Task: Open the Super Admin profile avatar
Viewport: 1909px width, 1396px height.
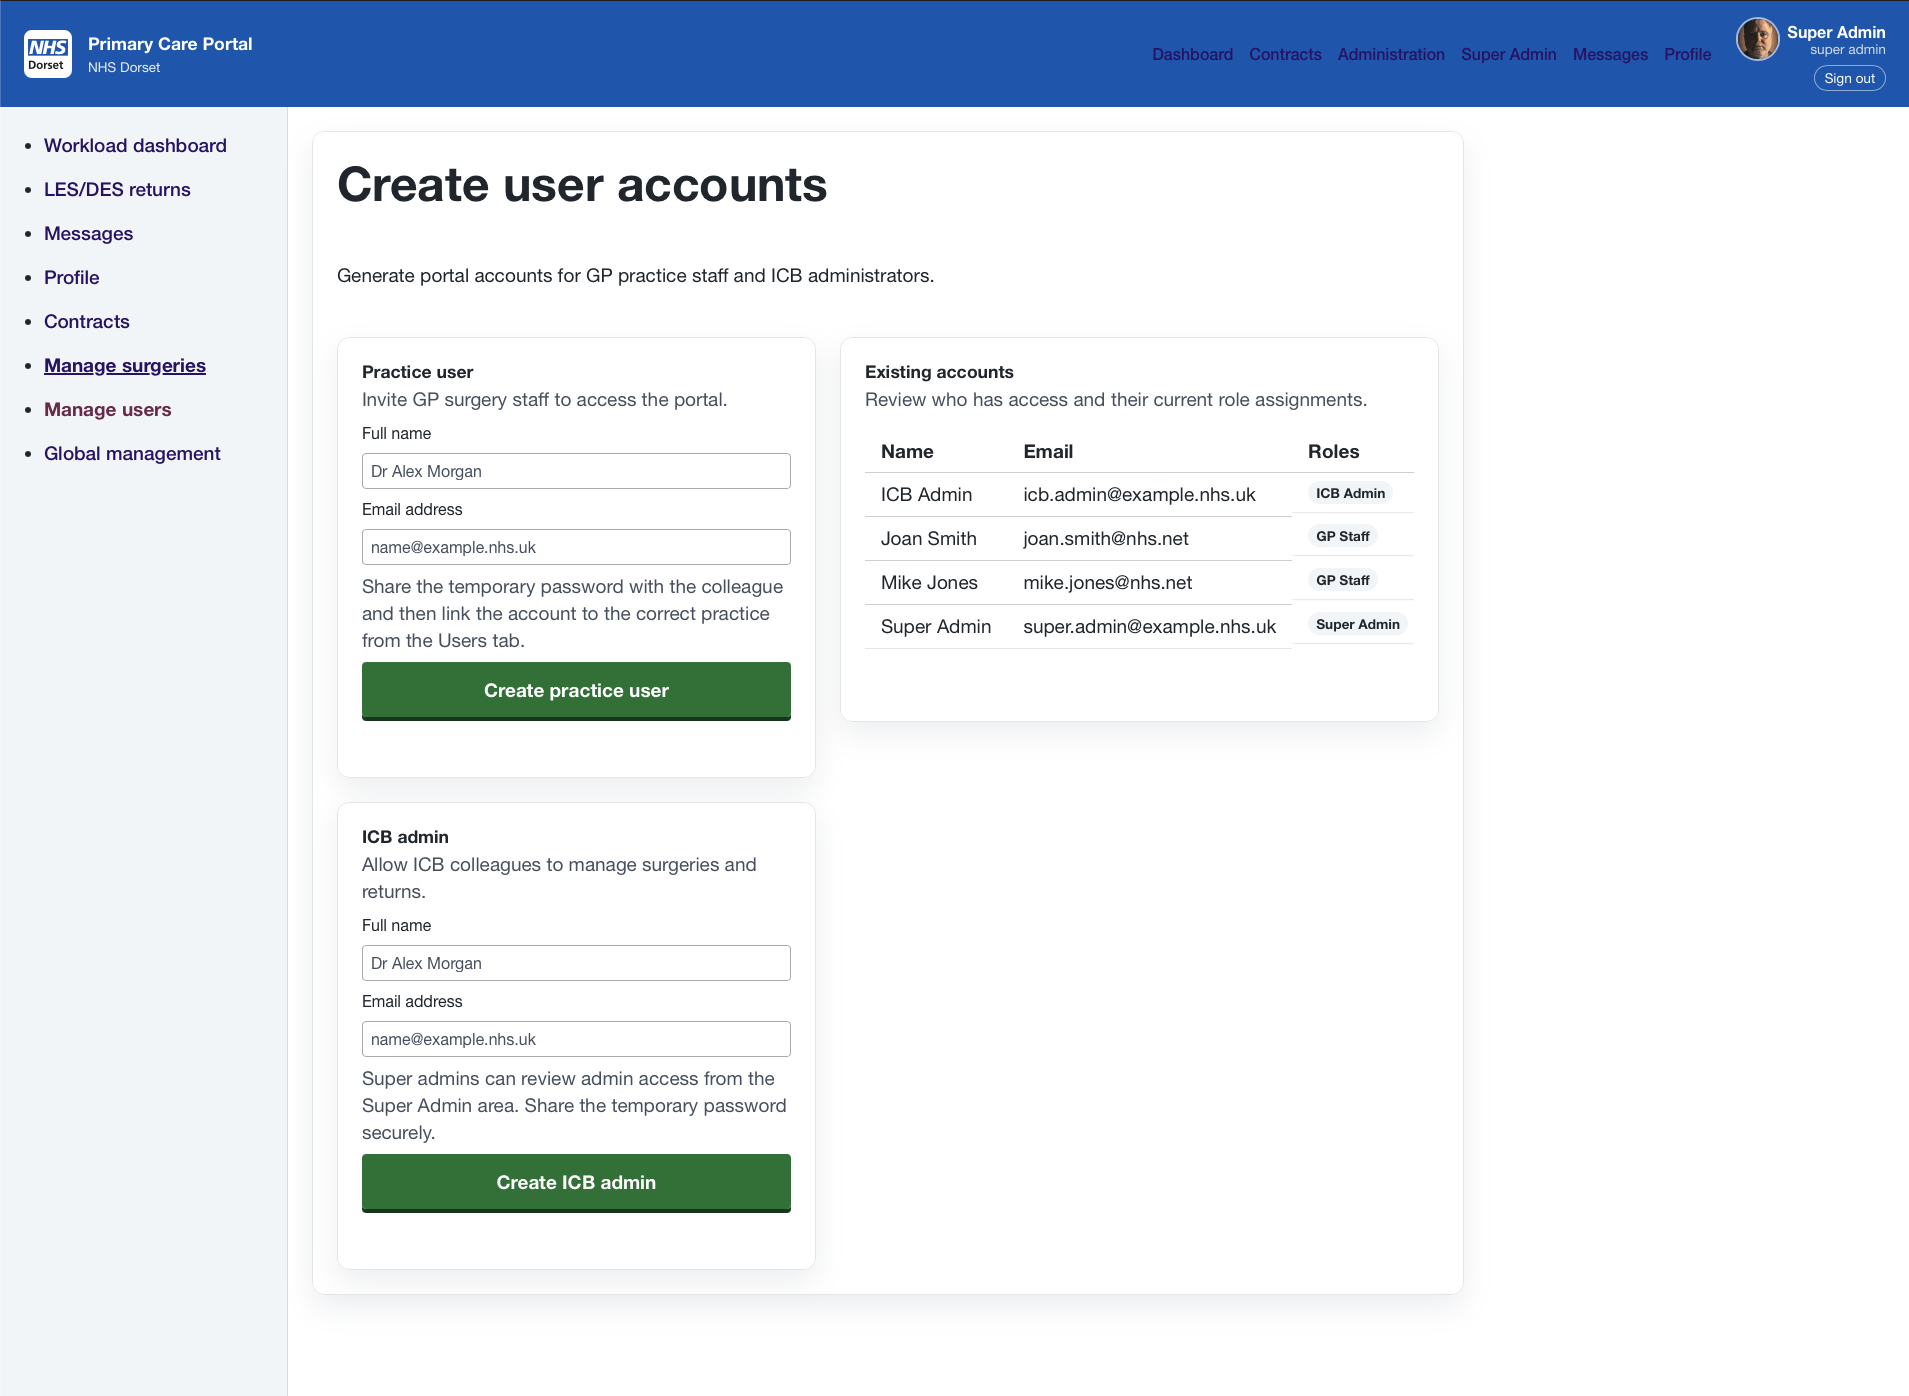Action: coord(1757,39)
